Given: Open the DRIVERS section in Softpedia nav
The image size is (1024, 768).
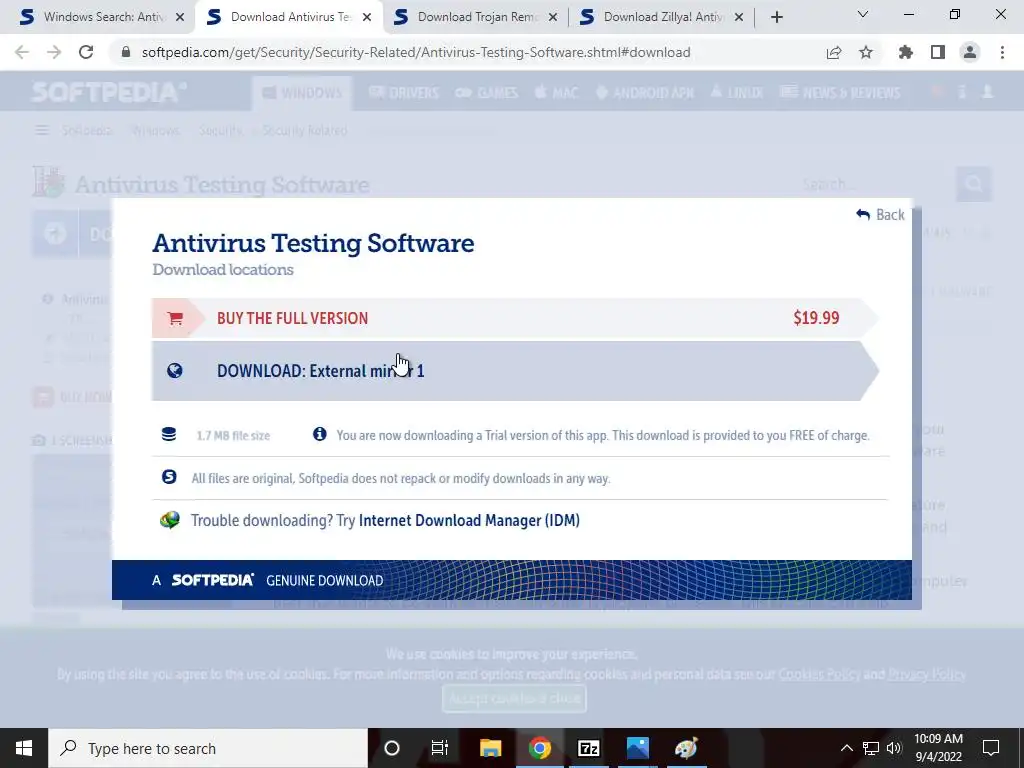Looking at the screenshot, I should [404, 93].
